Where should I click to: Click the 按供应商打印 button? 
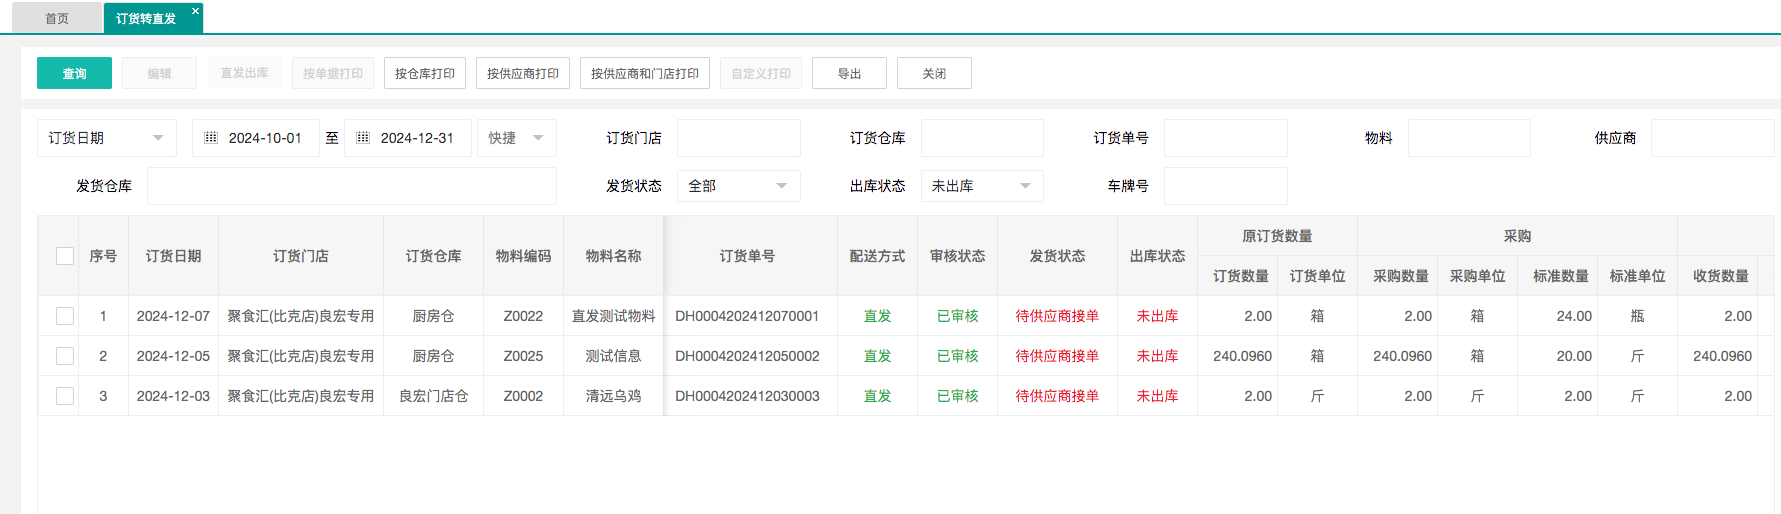click(523, 73)
